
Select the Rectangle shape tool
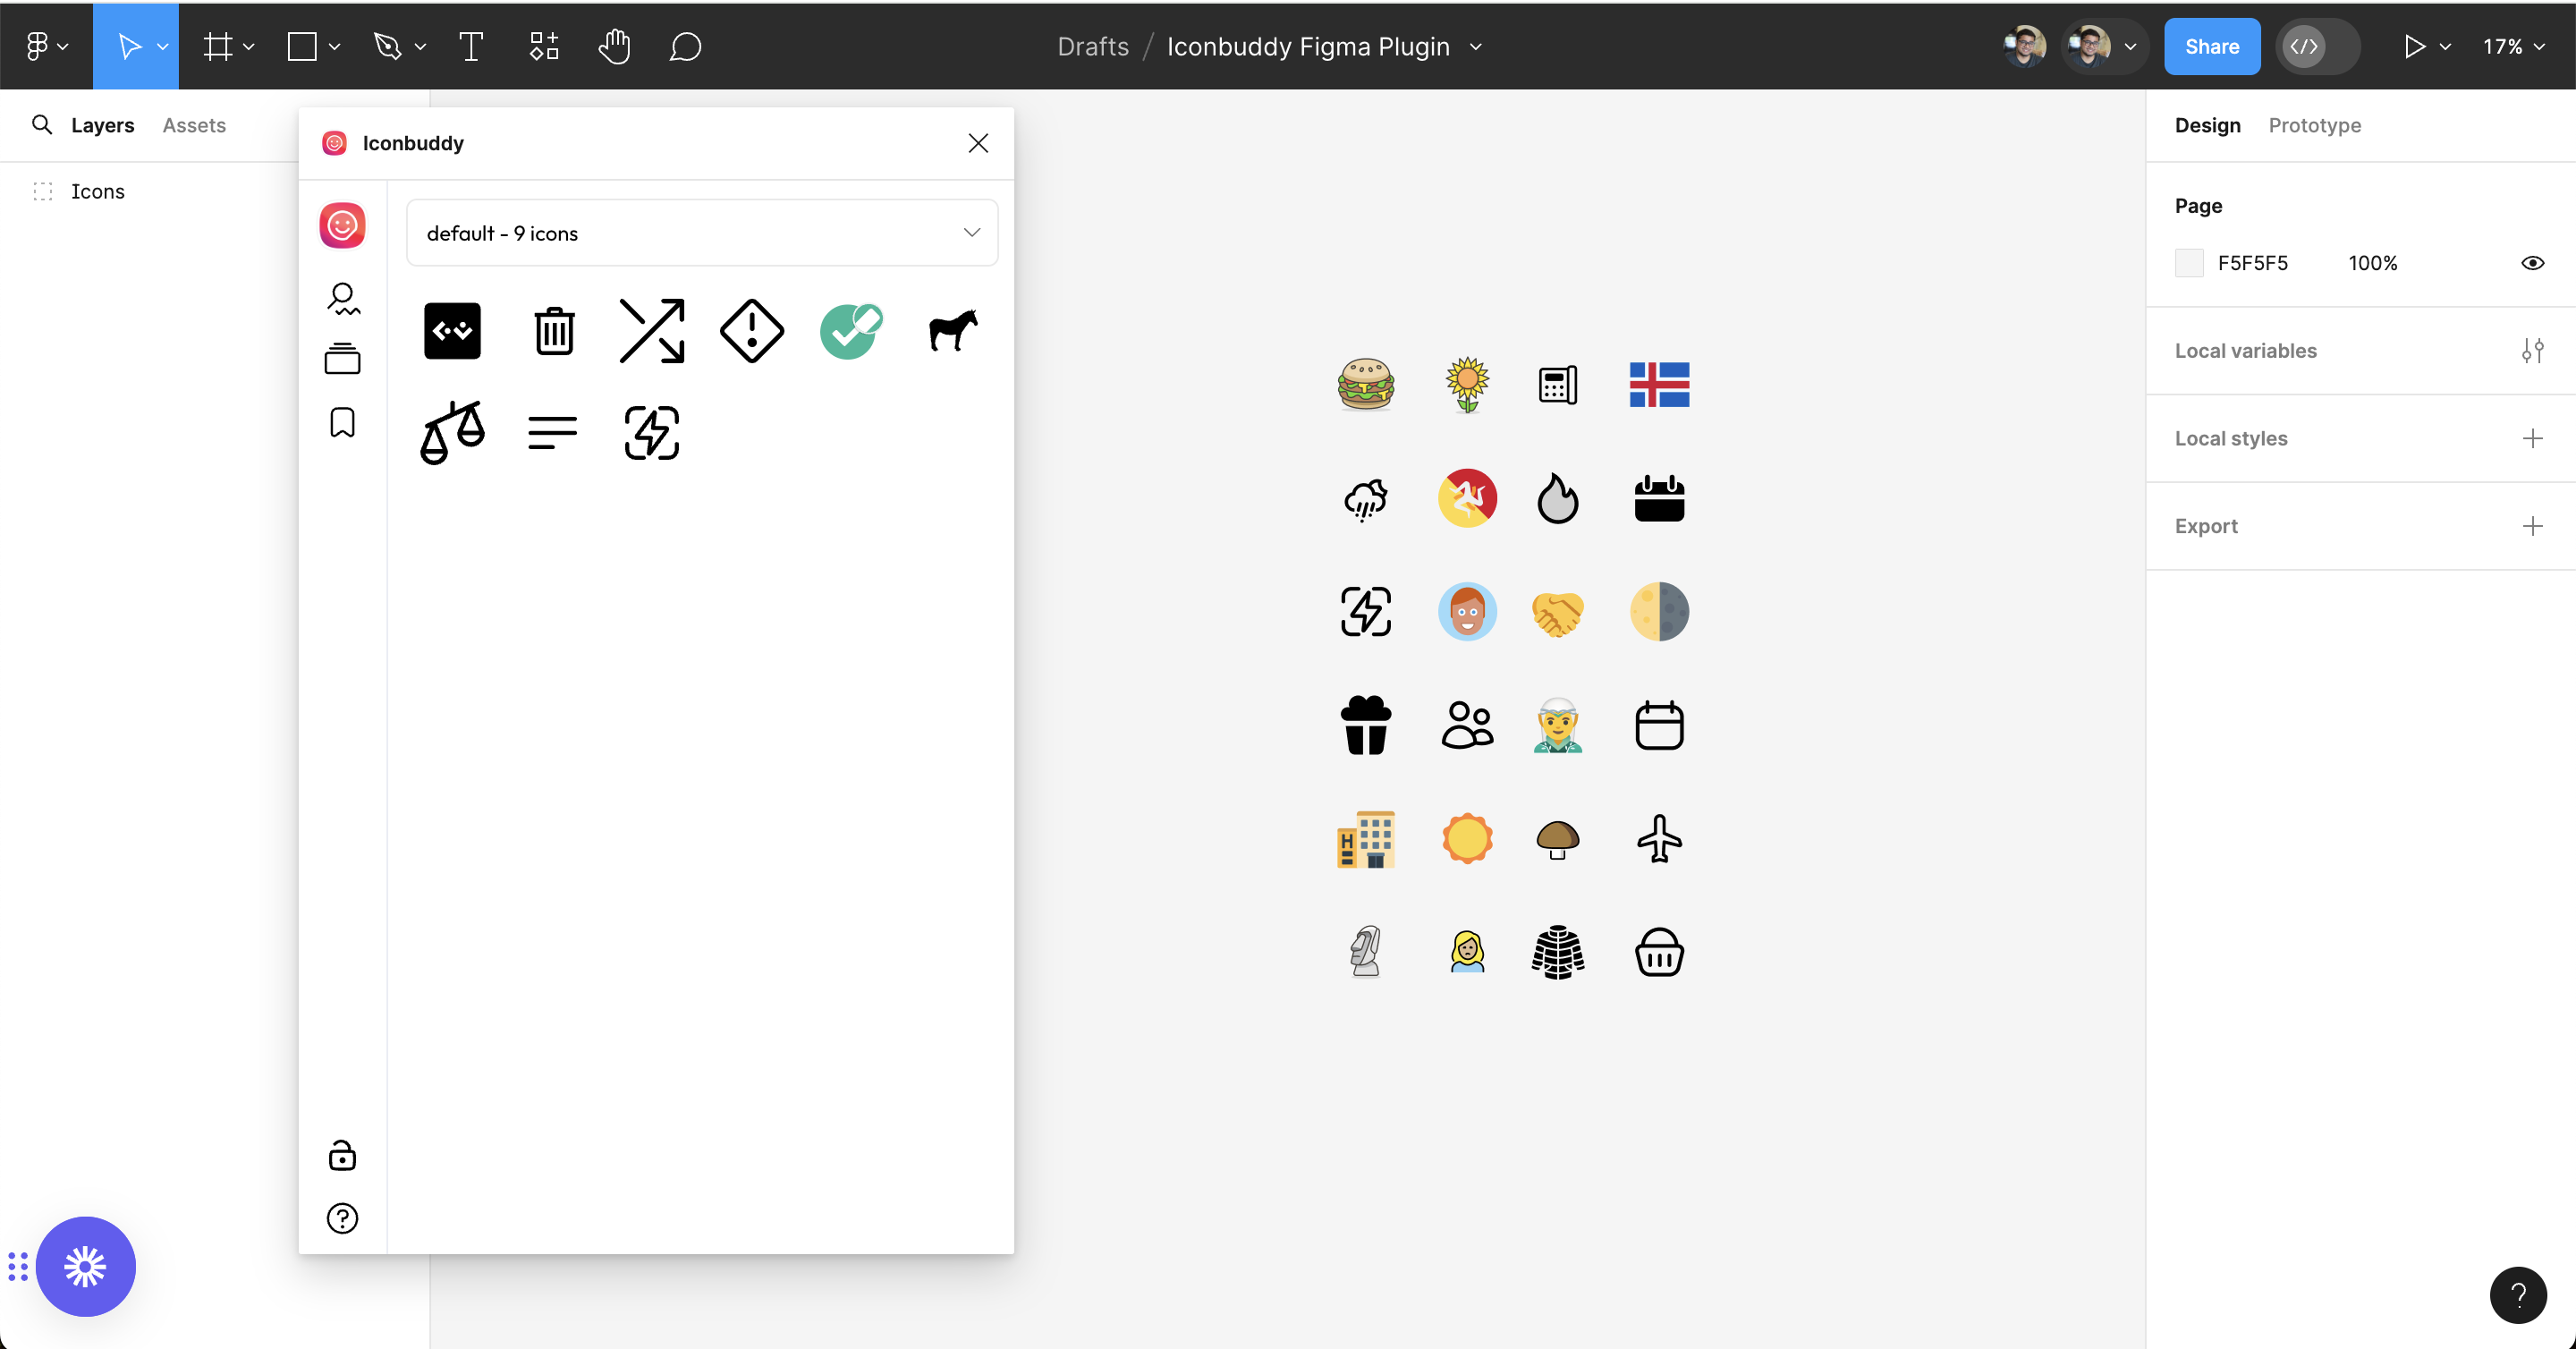pyautogui.click(x=301, y=46)
